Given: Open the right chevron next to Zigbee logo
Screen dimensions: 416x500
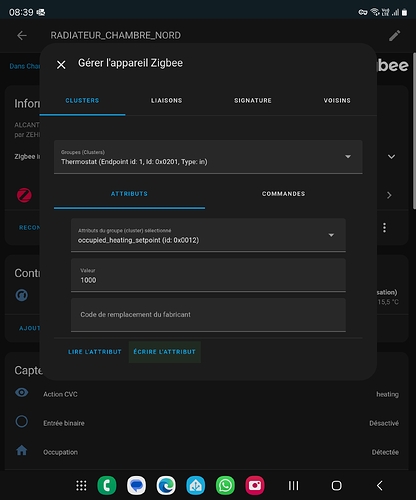Looking at the screenshot, I should [x=389, y=195].
